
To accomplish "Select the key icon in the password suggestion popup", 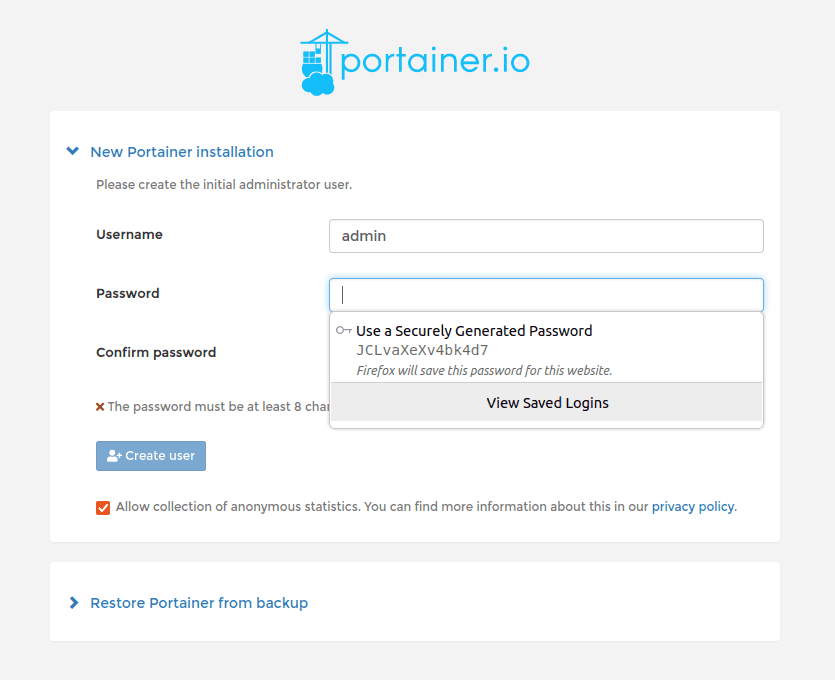I will coord(343,330).
